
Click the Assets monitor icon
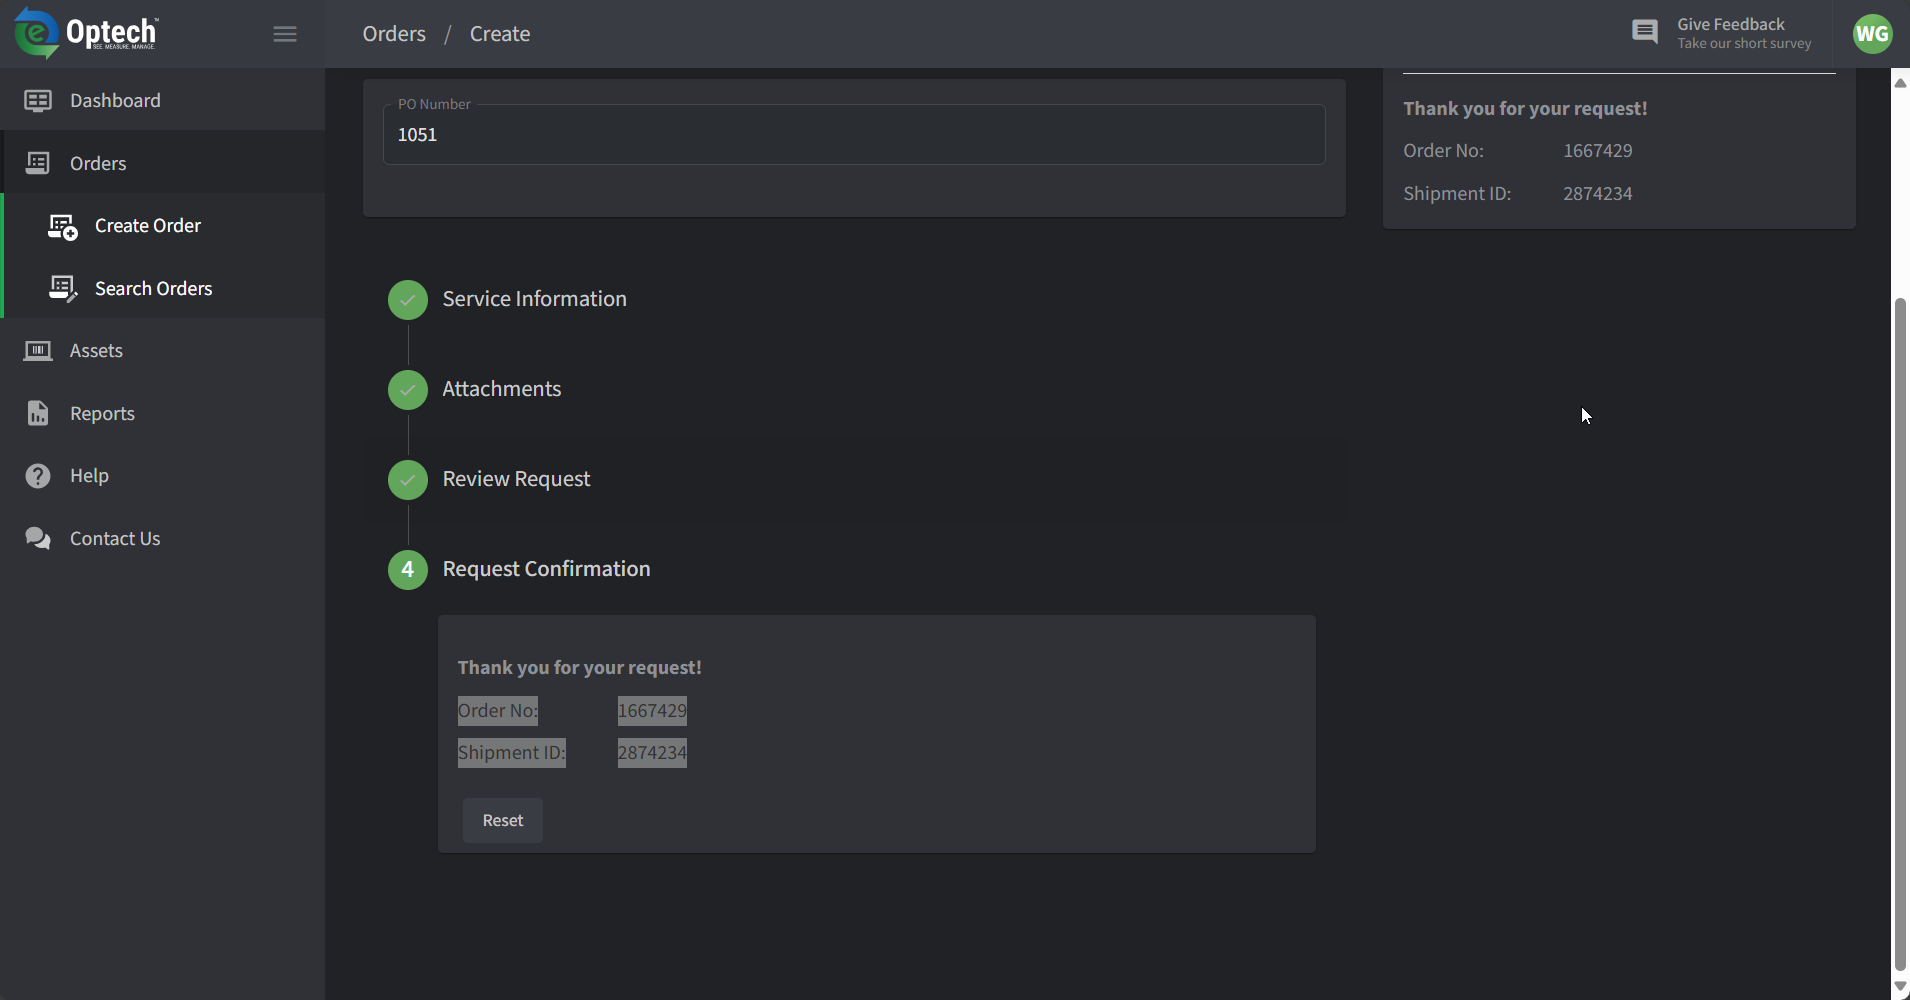point(38,351)
